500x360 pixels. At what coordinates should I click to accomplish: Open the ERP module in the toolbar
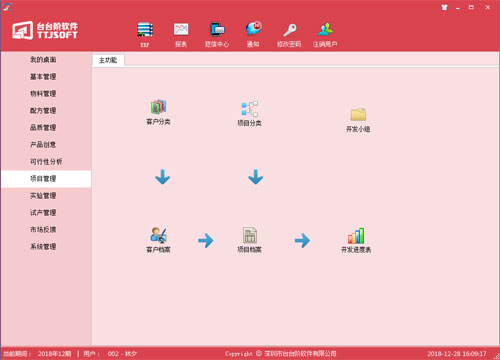[145, 34]
